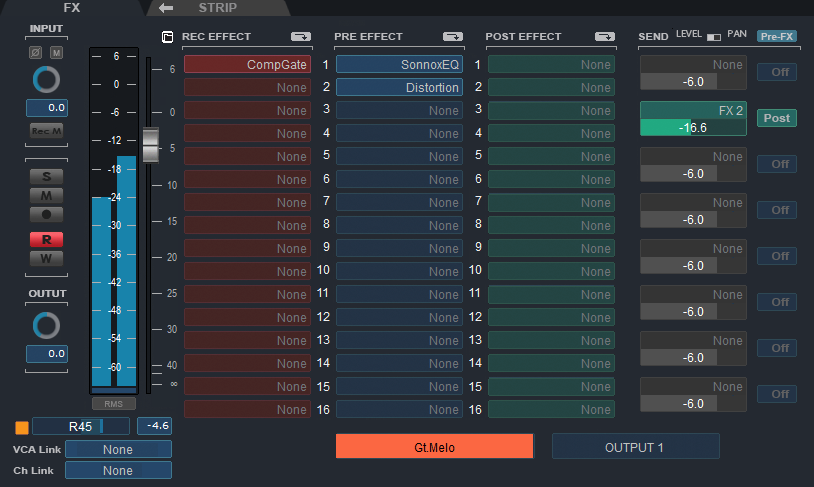Click the input gain knob
The width and height of the screenshot is (814, 487).
pos(46,80)
